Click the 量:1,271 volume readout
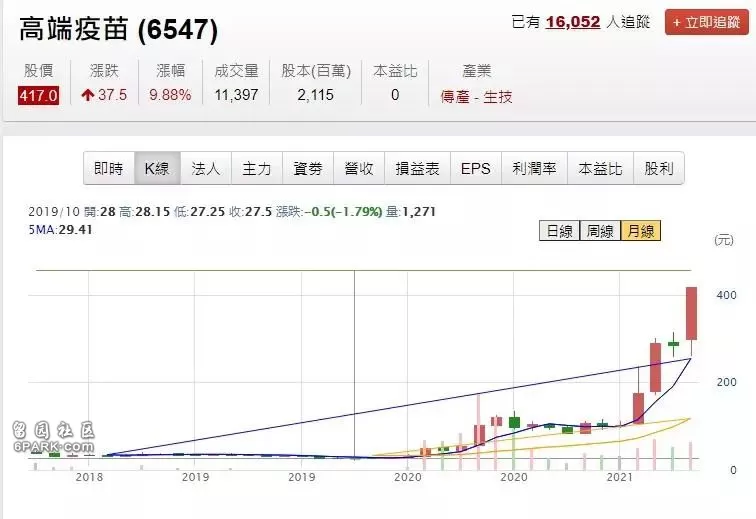 (411, 212)
